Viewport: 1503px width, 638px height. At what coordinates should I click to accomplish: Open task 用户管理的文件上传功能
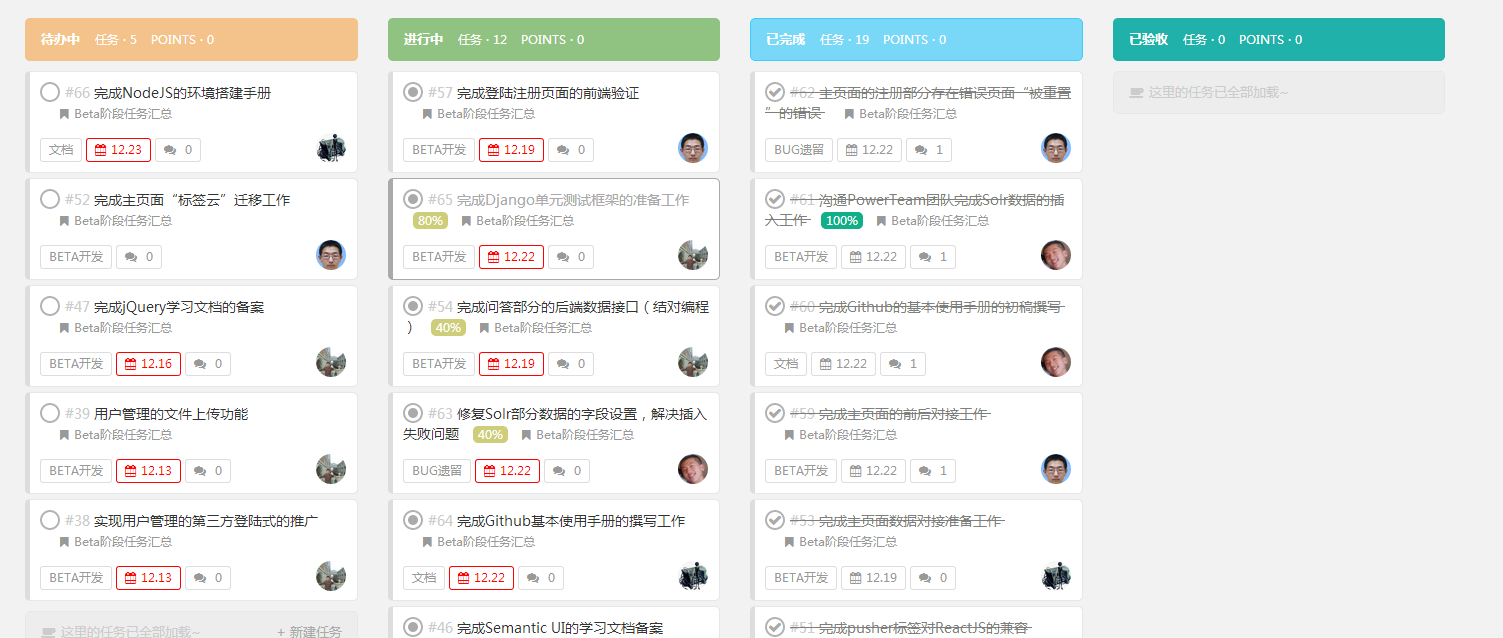tap(171, 414)
